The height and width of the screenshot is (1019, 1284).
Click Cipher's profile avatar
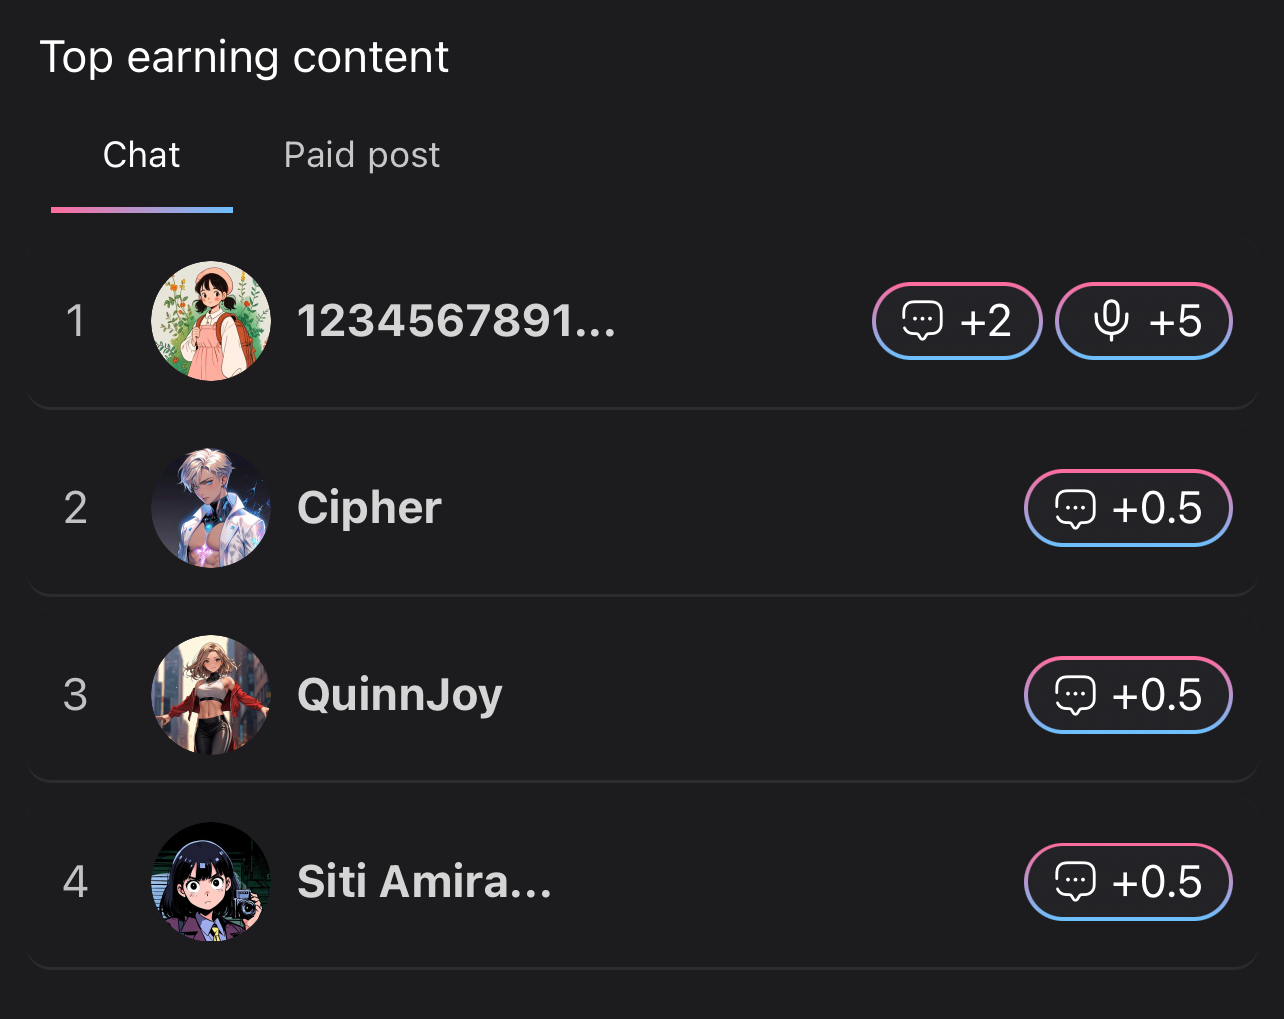coord(211,508)
